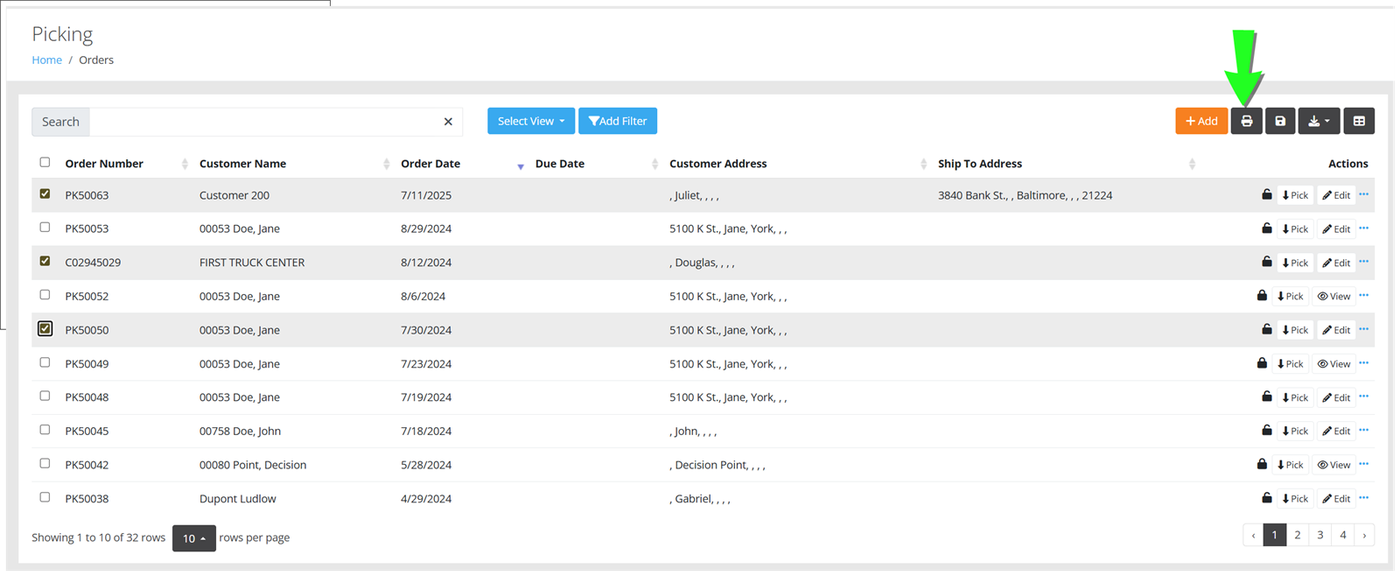Uncheck the checkbox for order C02945029
Image resolution: width=1400 pixels, height=576 pixels.
[x=44, y=261]
